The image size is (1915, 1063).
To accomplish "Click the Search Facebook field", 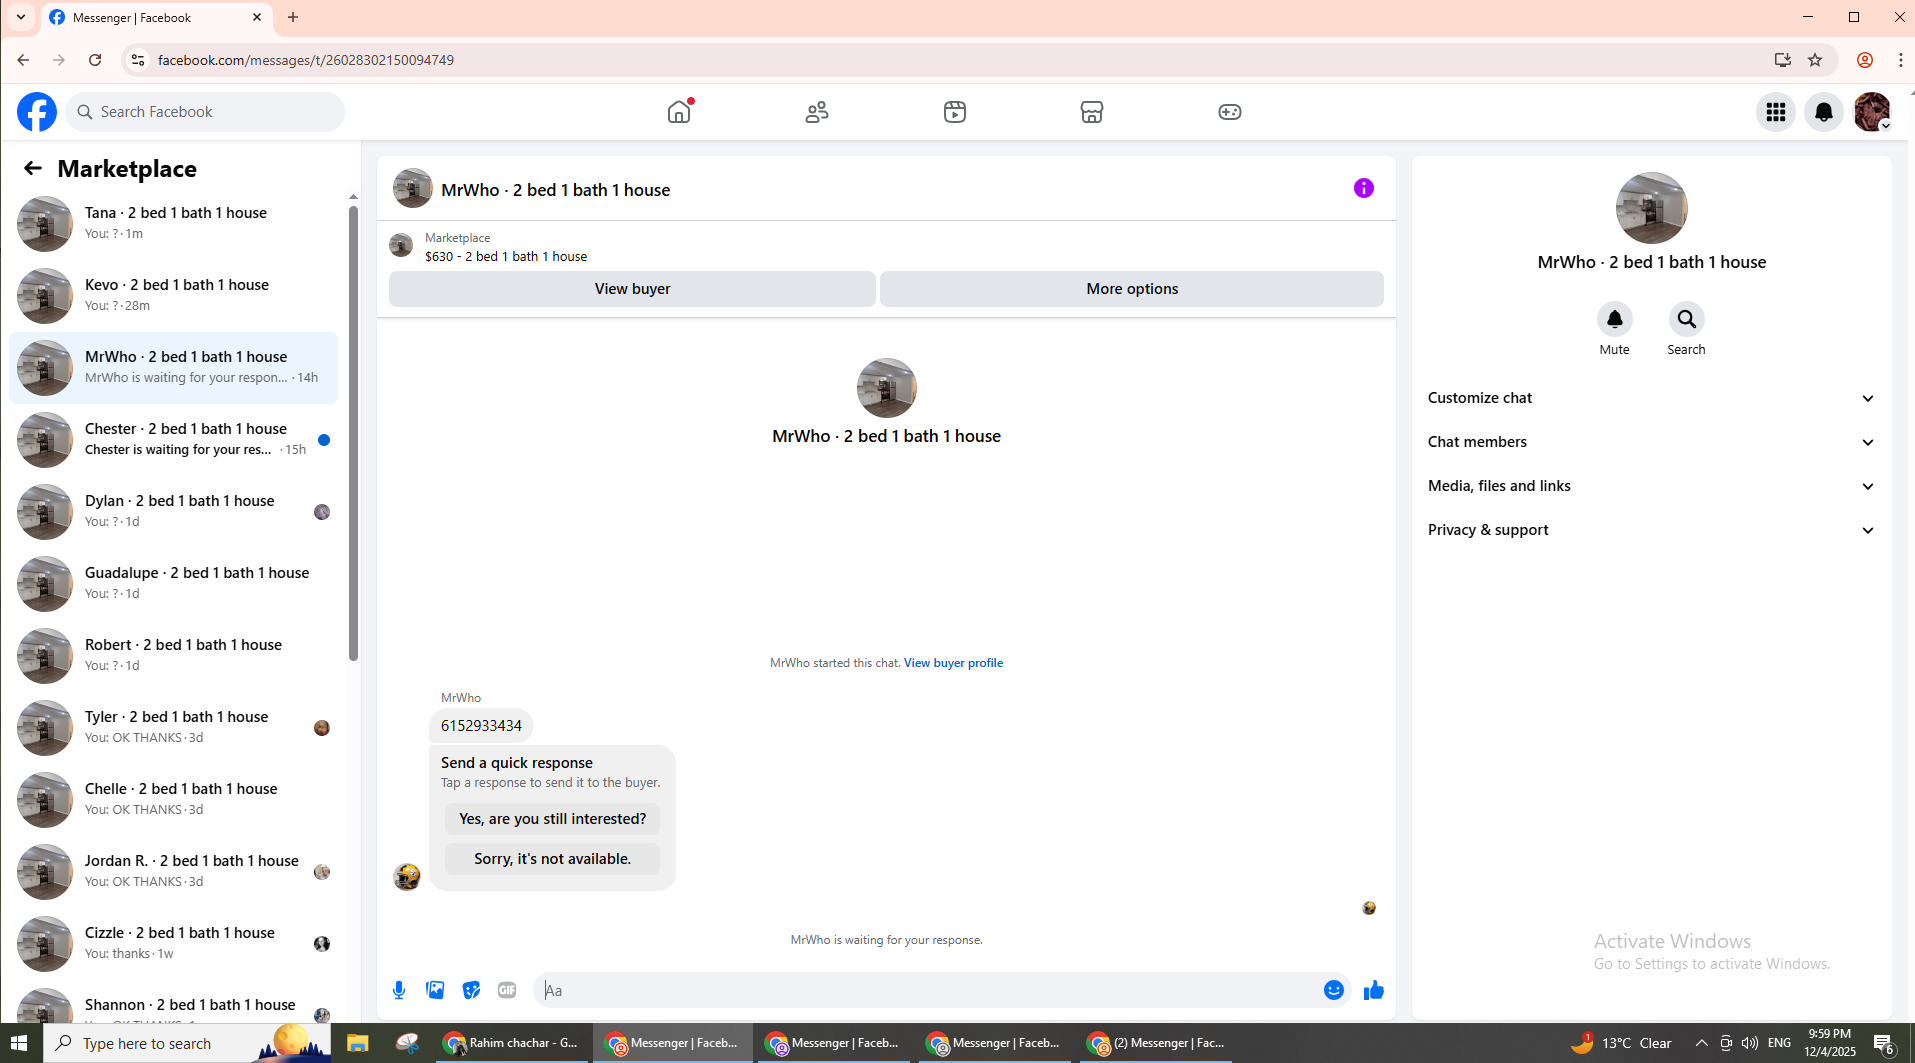I will (205, 112).
